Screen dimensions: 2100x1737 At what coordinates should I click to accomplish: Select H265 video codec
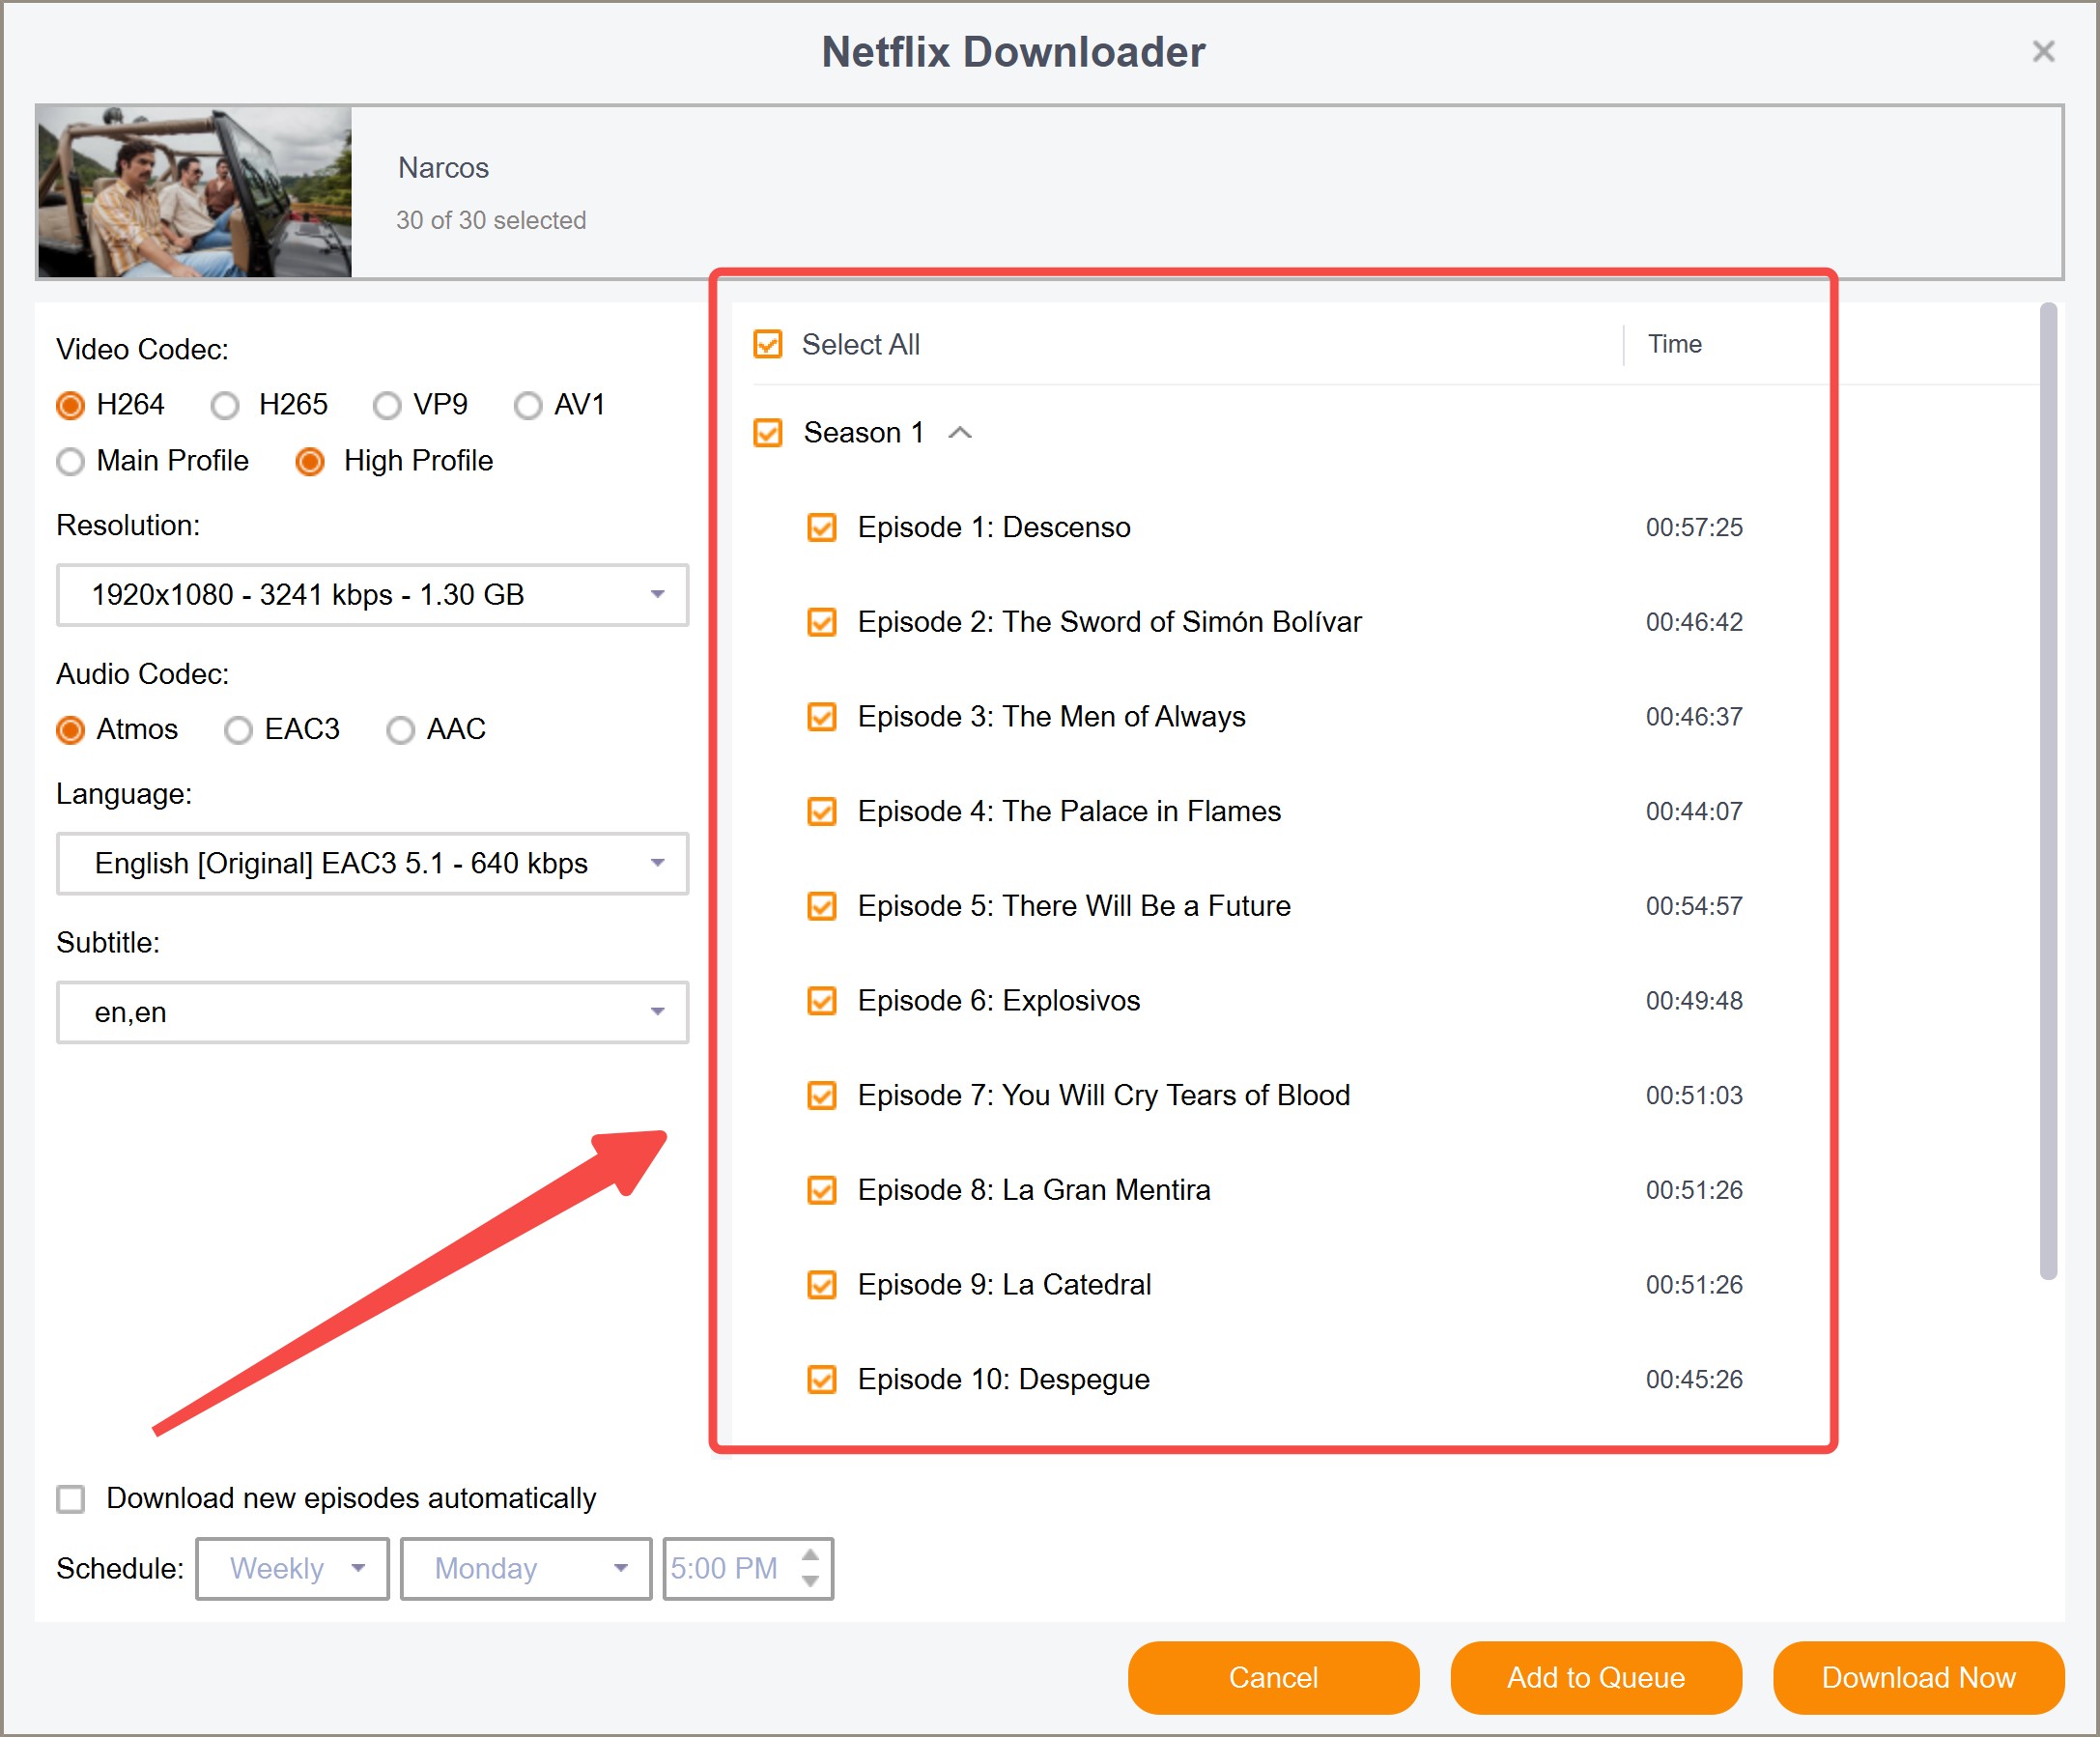(225, 405)
